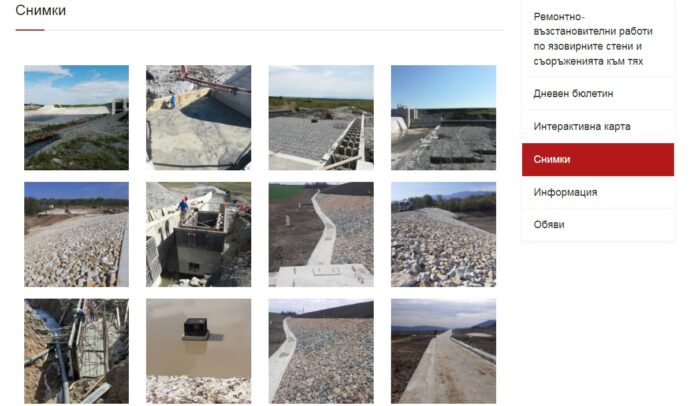
Task: Open photo of white stone riprap with mountains
Action: coord(443,234)
